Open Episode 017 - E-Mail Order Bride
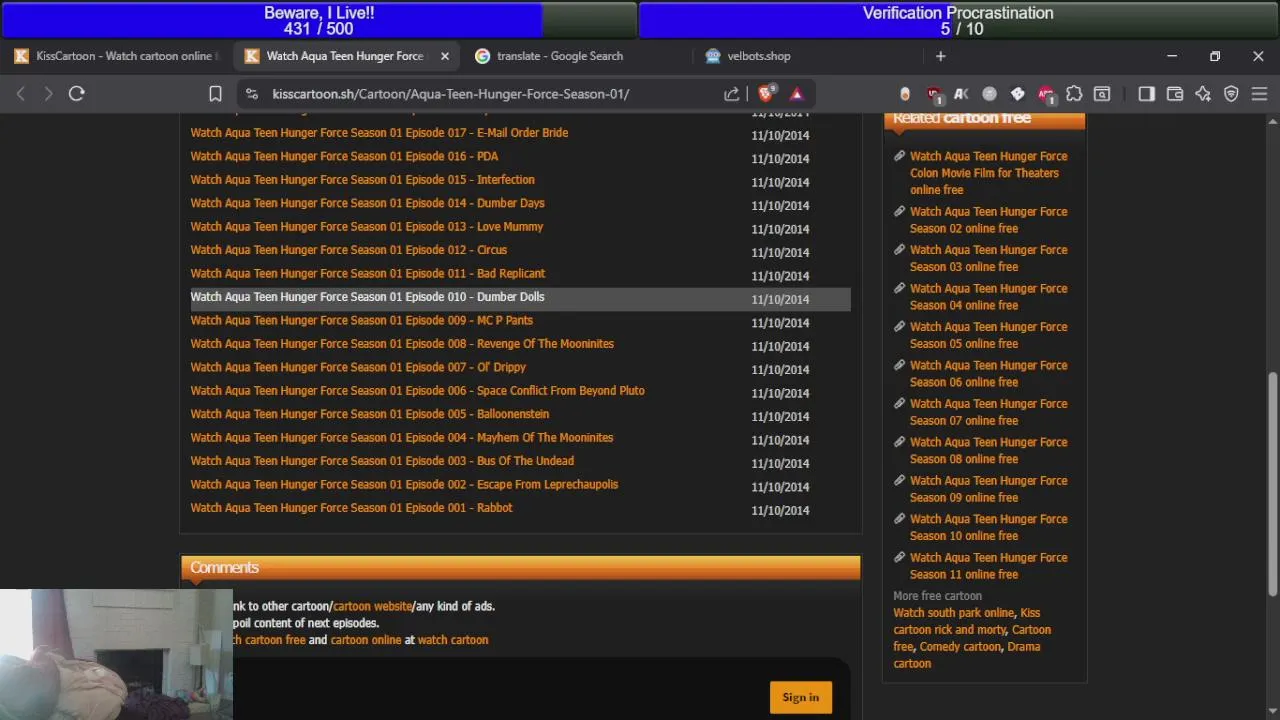This screenshot has width=1280, height=720. [x=379, y=133]
